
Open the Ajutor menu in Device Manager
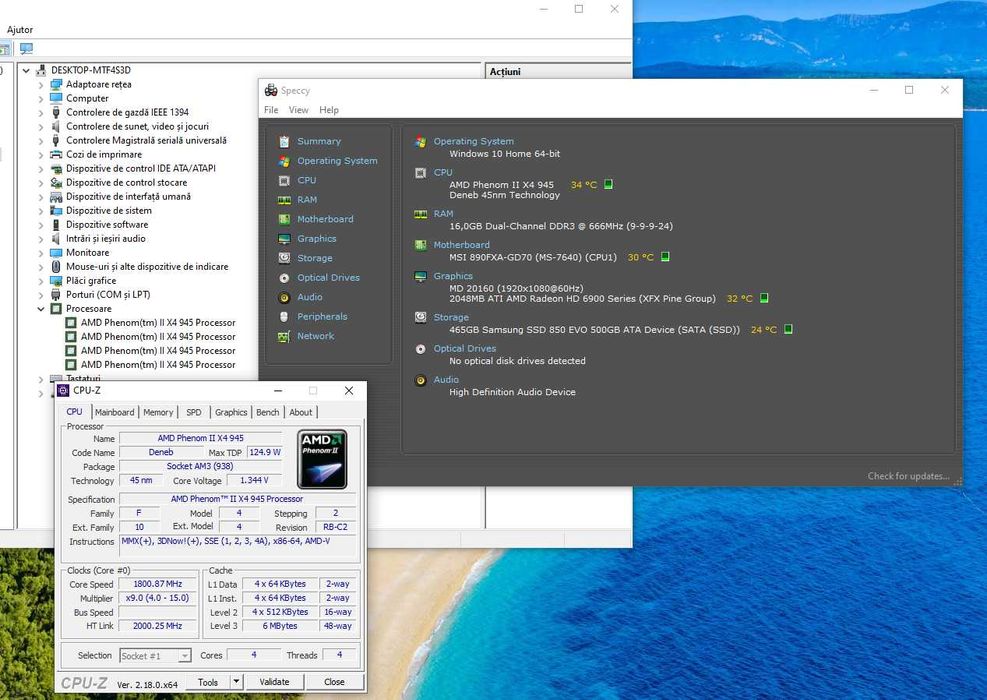(20, 30)
